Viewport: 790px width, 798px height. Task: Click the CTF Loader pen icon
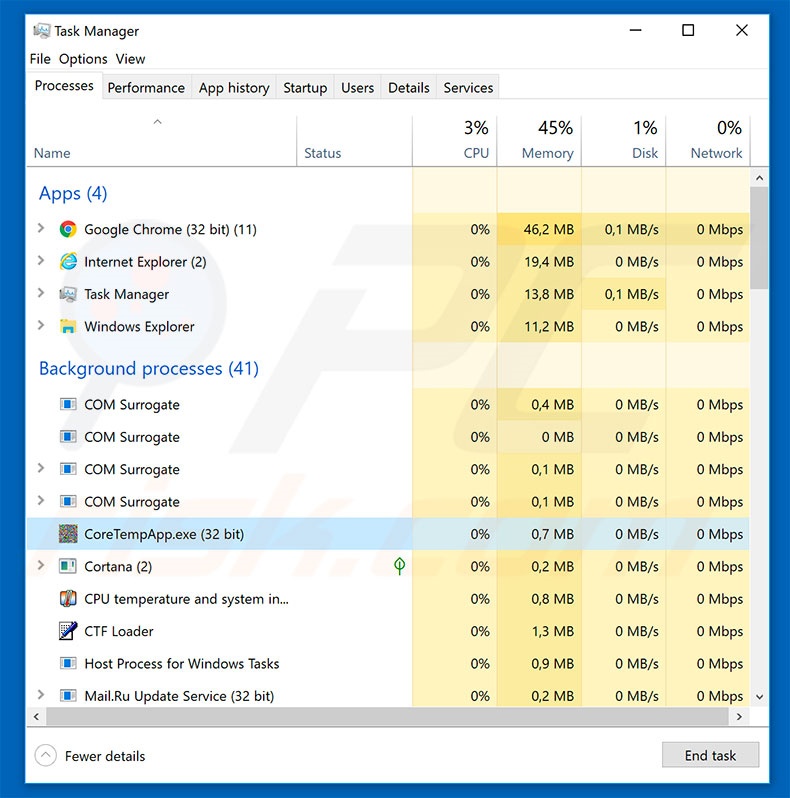68,631
